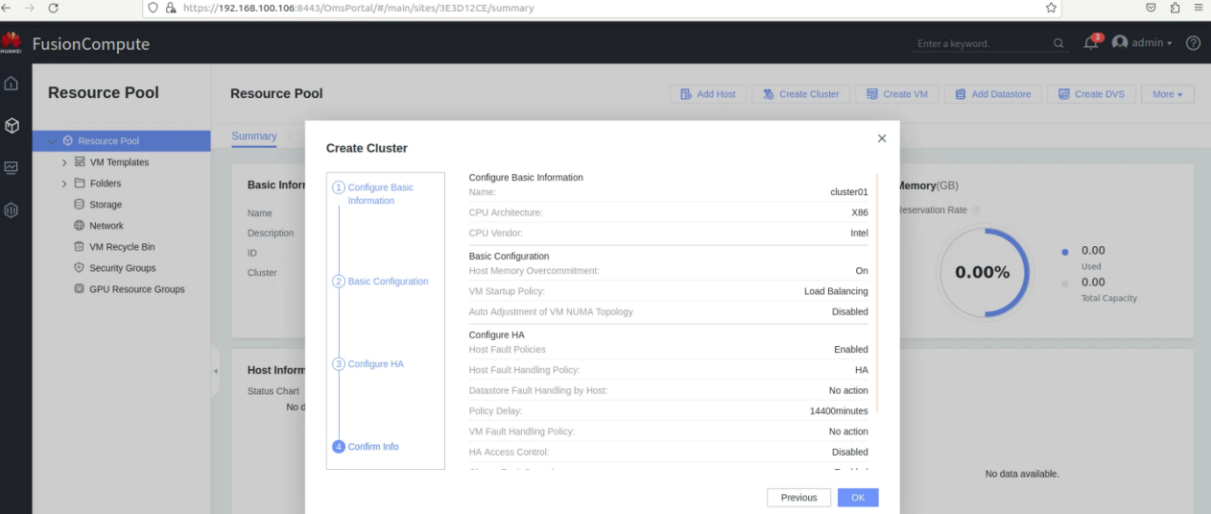Click the 14400minutes policy delay value
Viewport: 1211px width, 514px height.
[x=839, y=411]
